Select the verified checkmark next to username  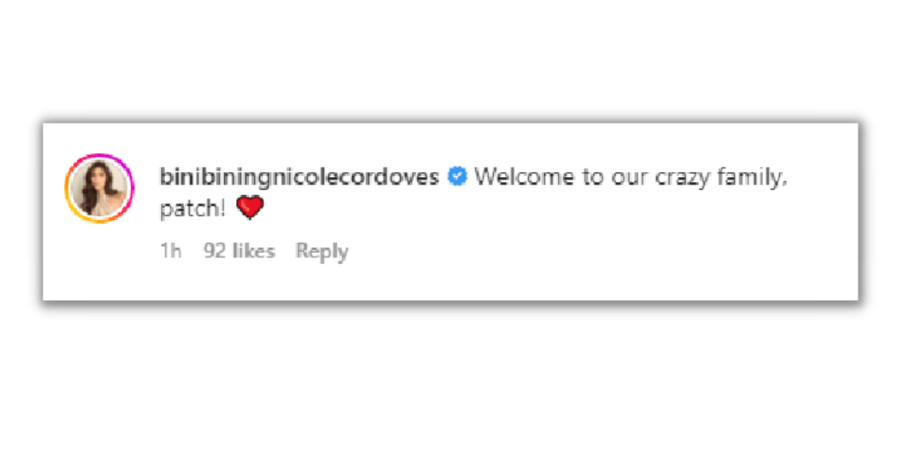pos(457,176)
